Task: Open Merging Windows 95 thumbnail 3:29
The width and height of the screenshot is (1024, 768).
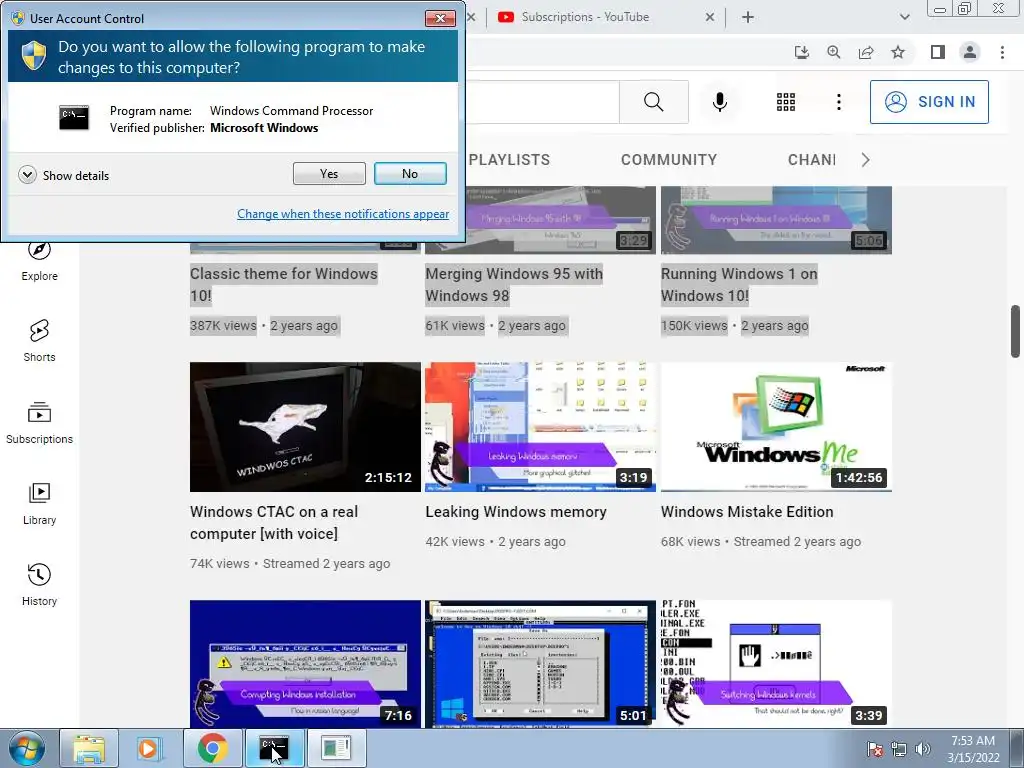Action: [x=560, y=220]
